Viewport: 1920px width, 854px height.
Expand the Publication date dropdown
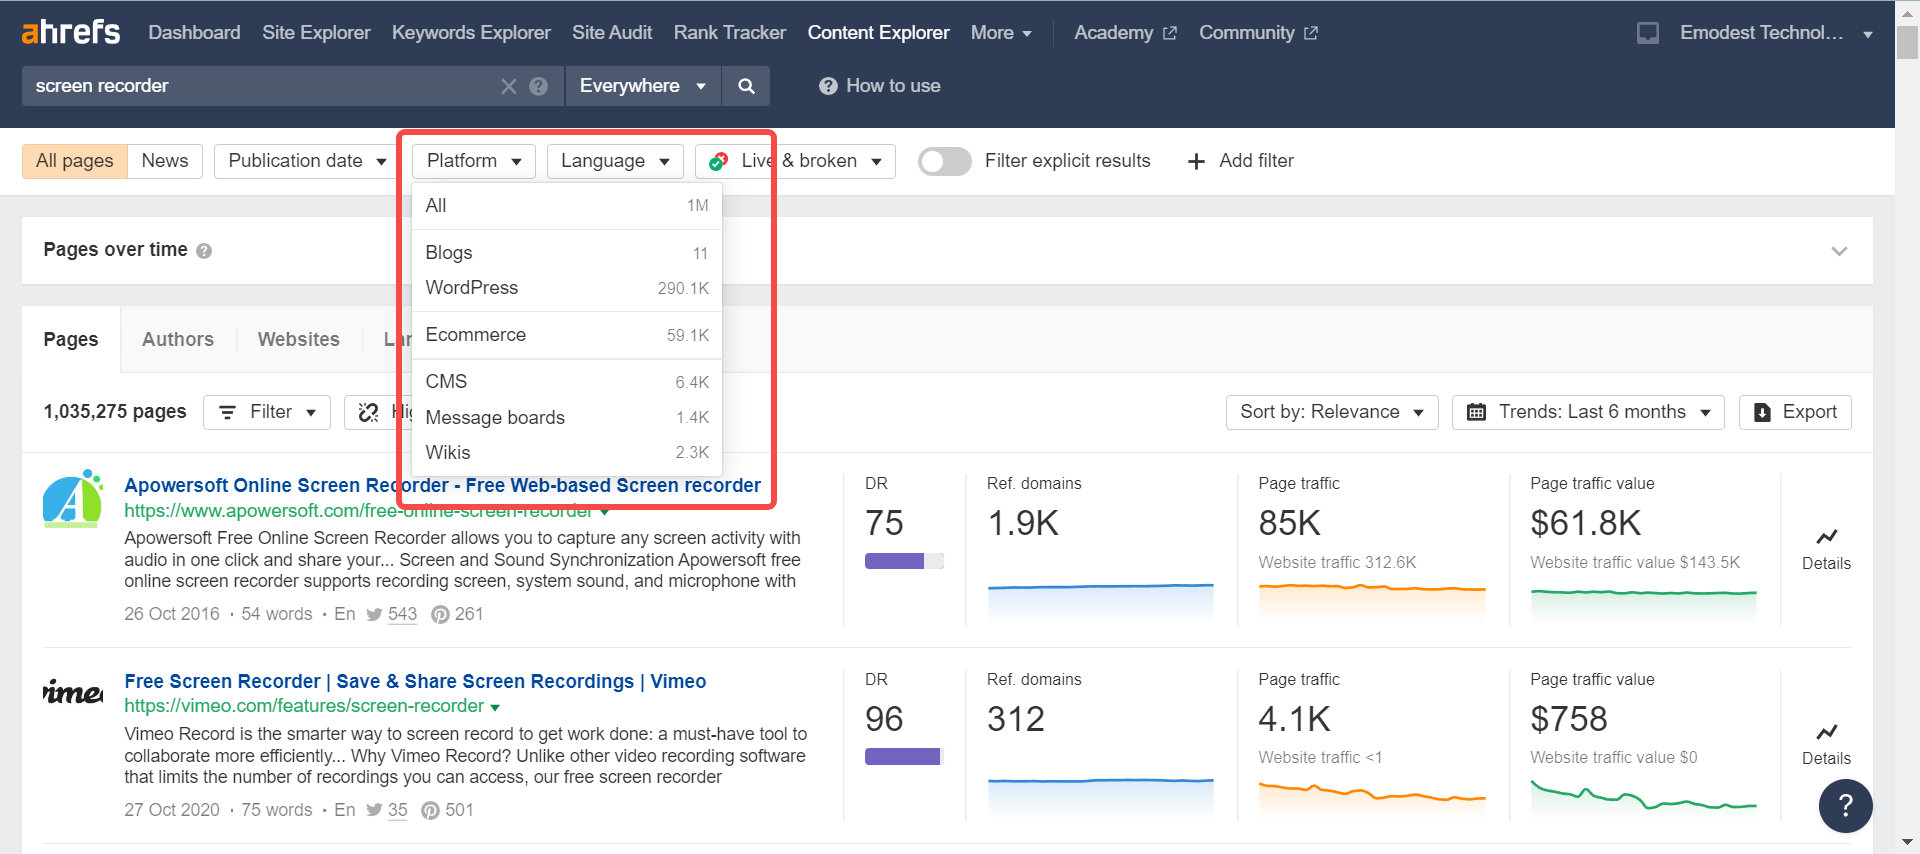307,161
